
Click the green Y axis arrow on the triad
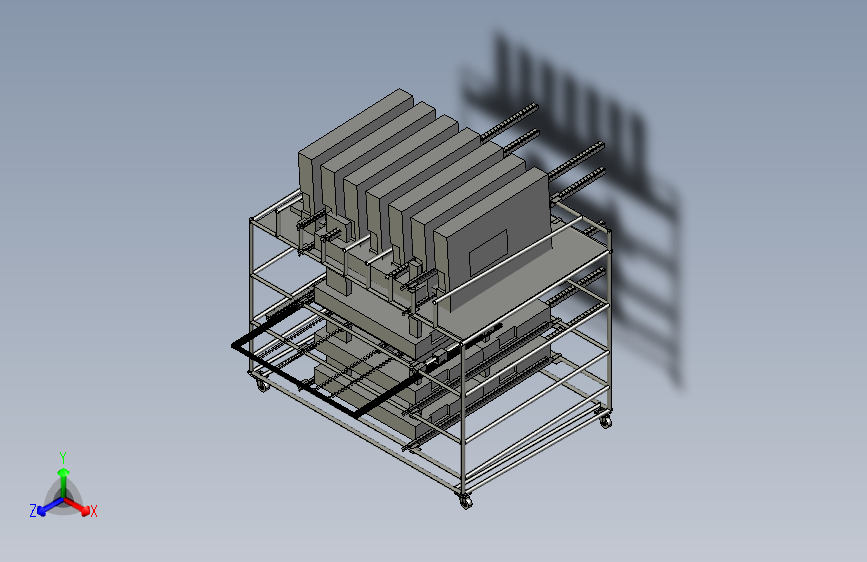coord(64,482)
